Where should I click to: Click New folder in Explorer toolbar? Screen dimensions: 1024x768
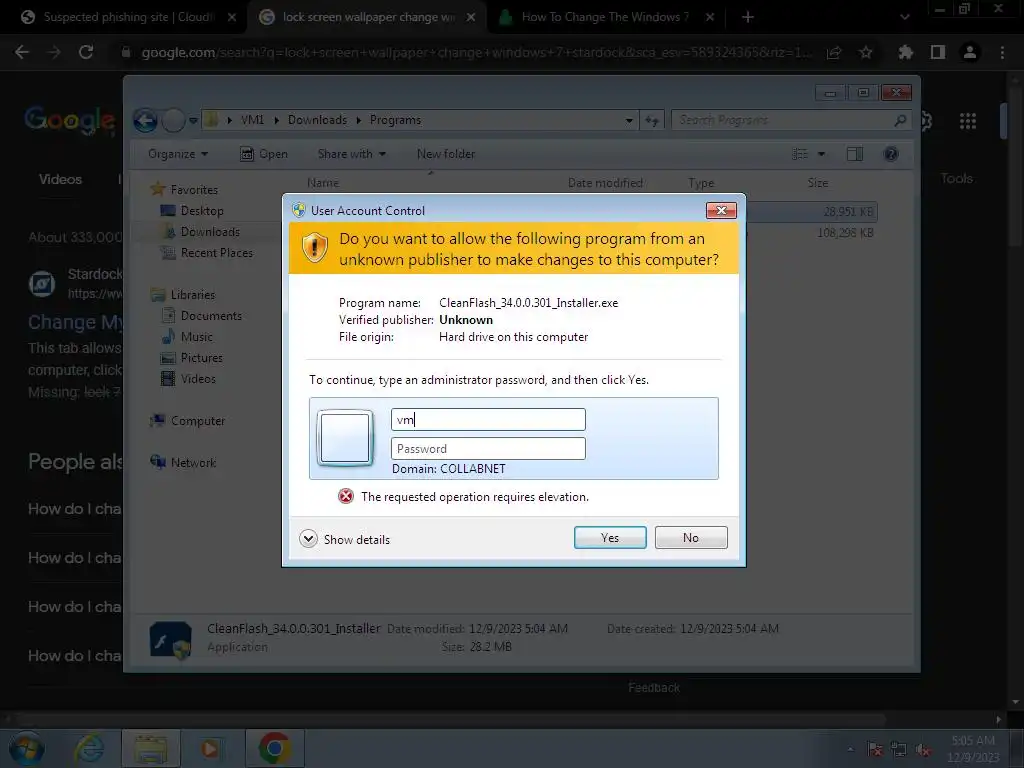(446, 154)
